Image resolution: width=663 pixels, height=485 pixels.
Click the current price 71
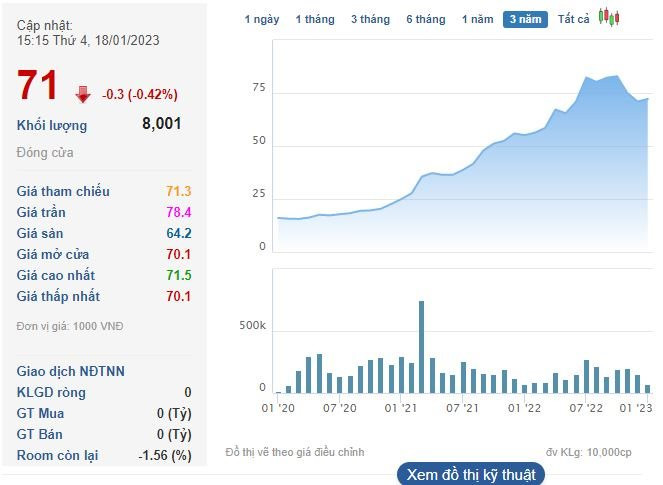click(38, 86)
